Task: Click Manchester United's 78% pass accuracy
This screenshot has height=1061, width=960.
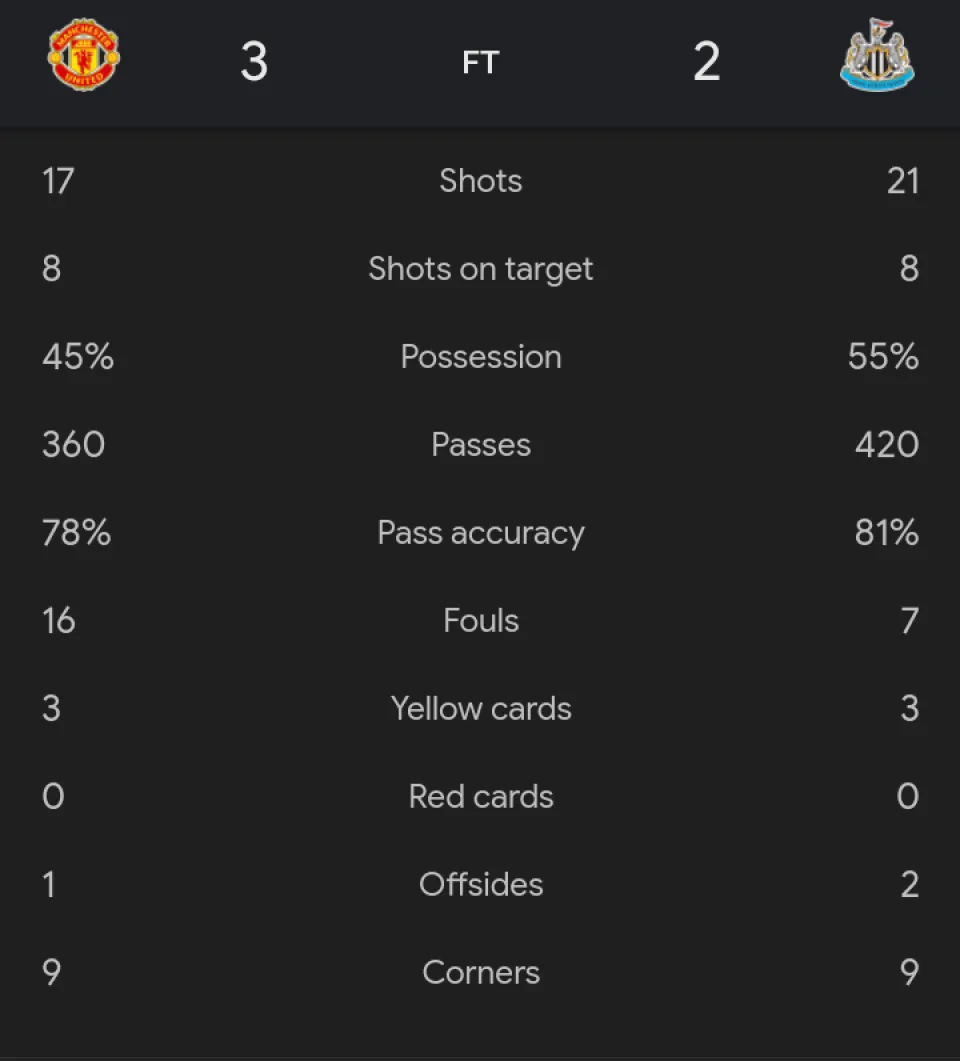Action: pos(76,533)
